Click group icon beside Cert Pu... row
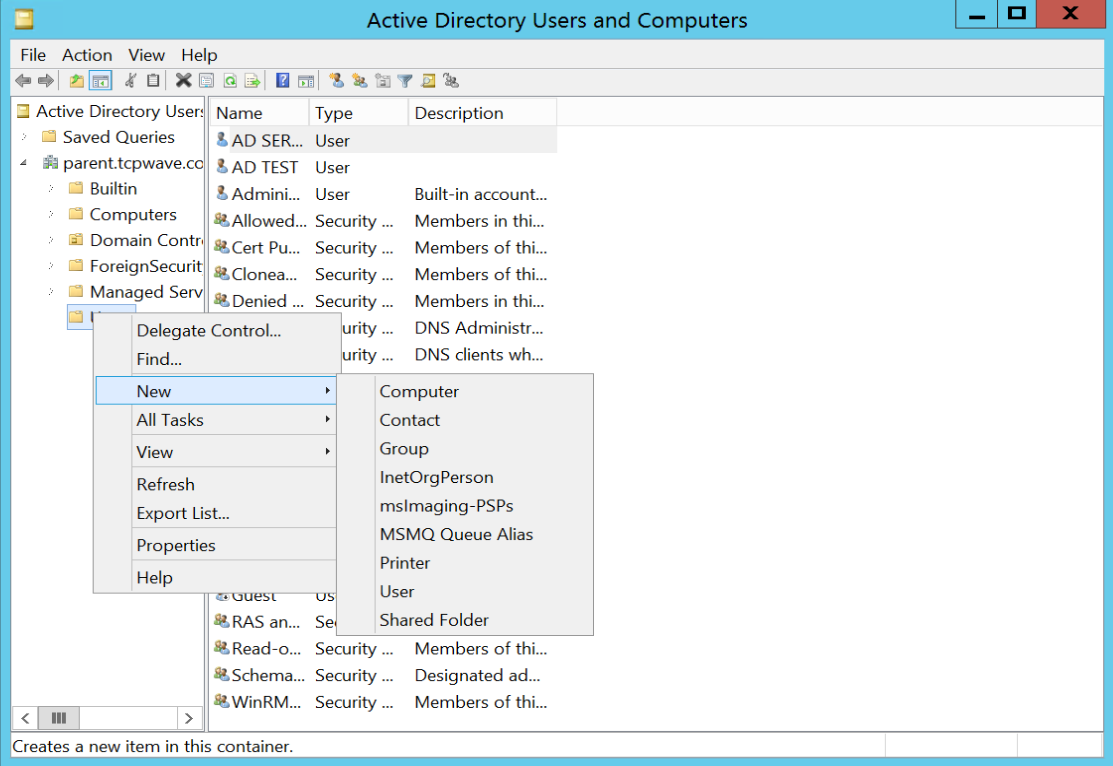This screenshot has width=1113, height=766. coord(221,247)
